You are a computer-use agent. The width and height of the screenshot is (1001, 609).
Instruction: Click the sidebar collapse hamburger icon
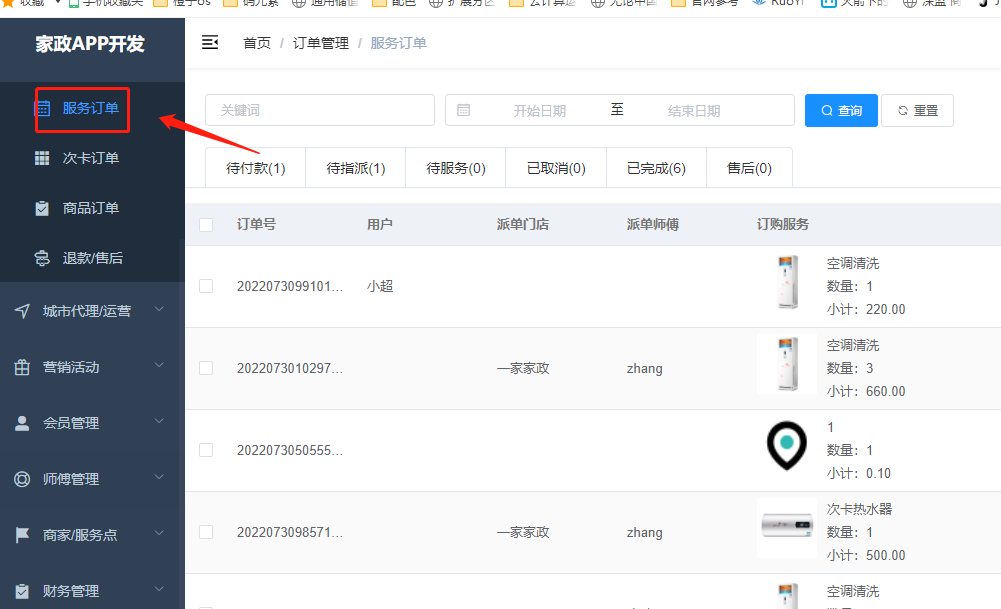tap(210, 43)
